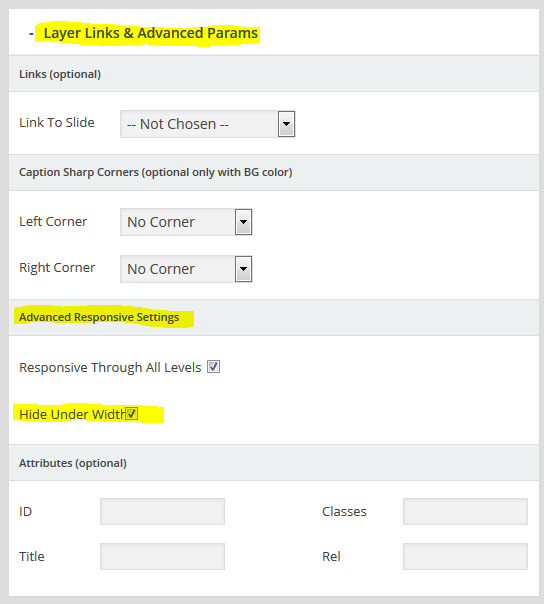
Task: Open the Link To Slide dropdown
Action: tap(208, 124)
